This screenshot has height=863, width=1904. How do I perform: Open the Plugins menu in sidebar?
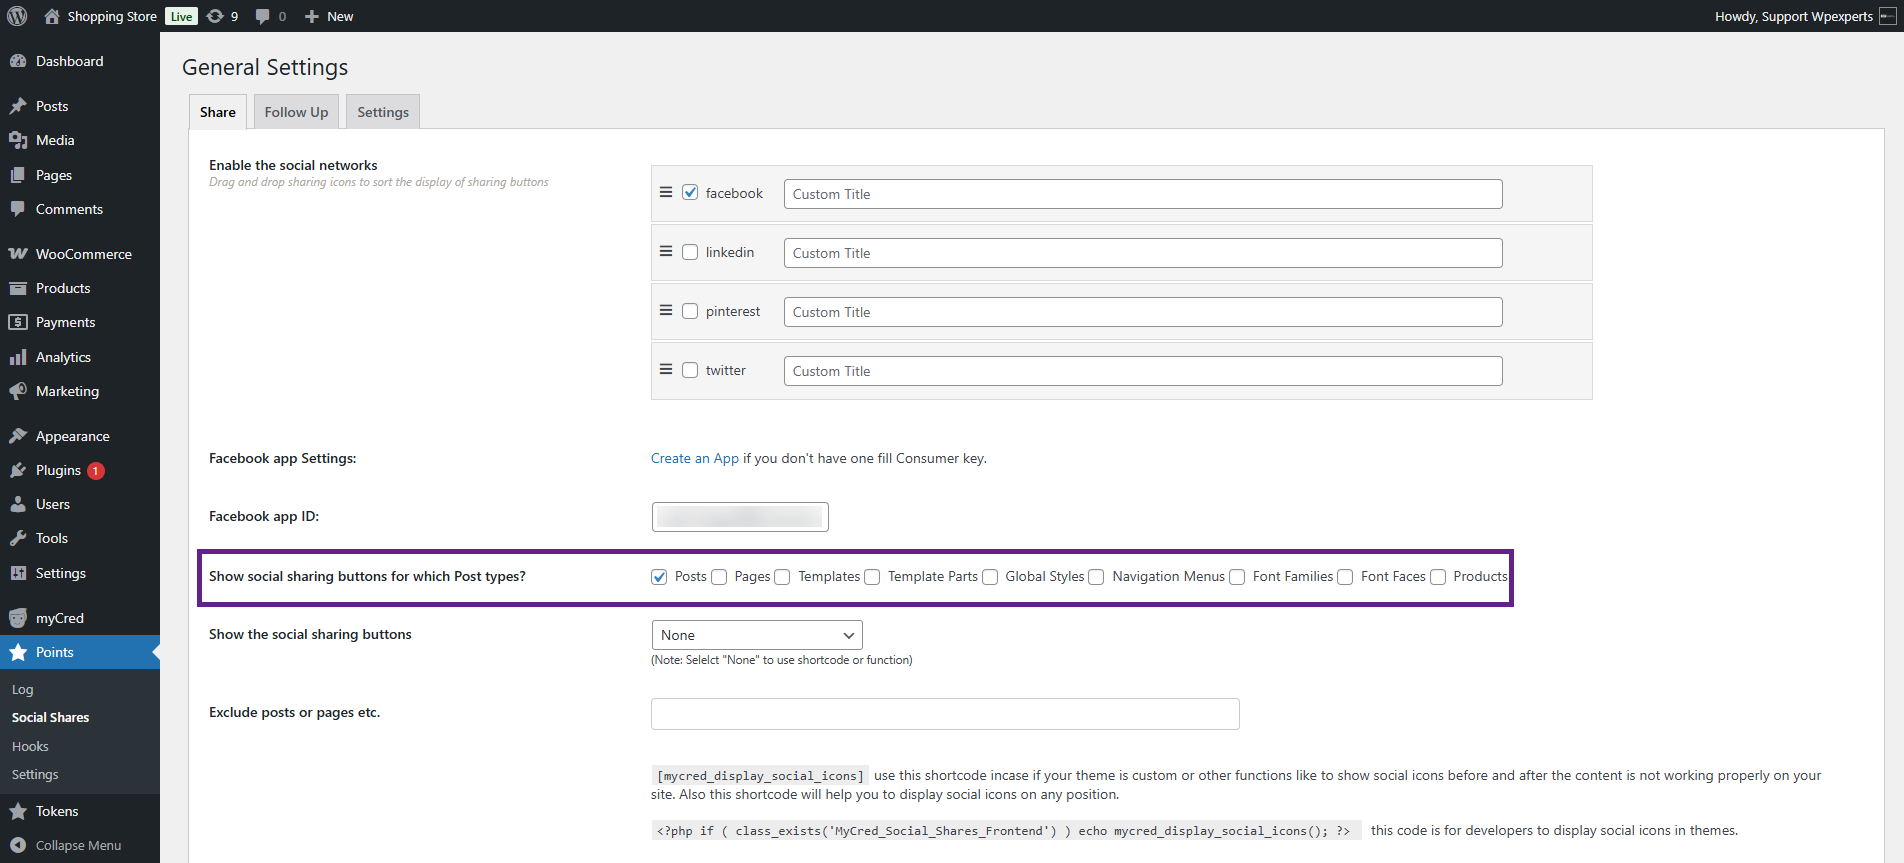[58, 470]
